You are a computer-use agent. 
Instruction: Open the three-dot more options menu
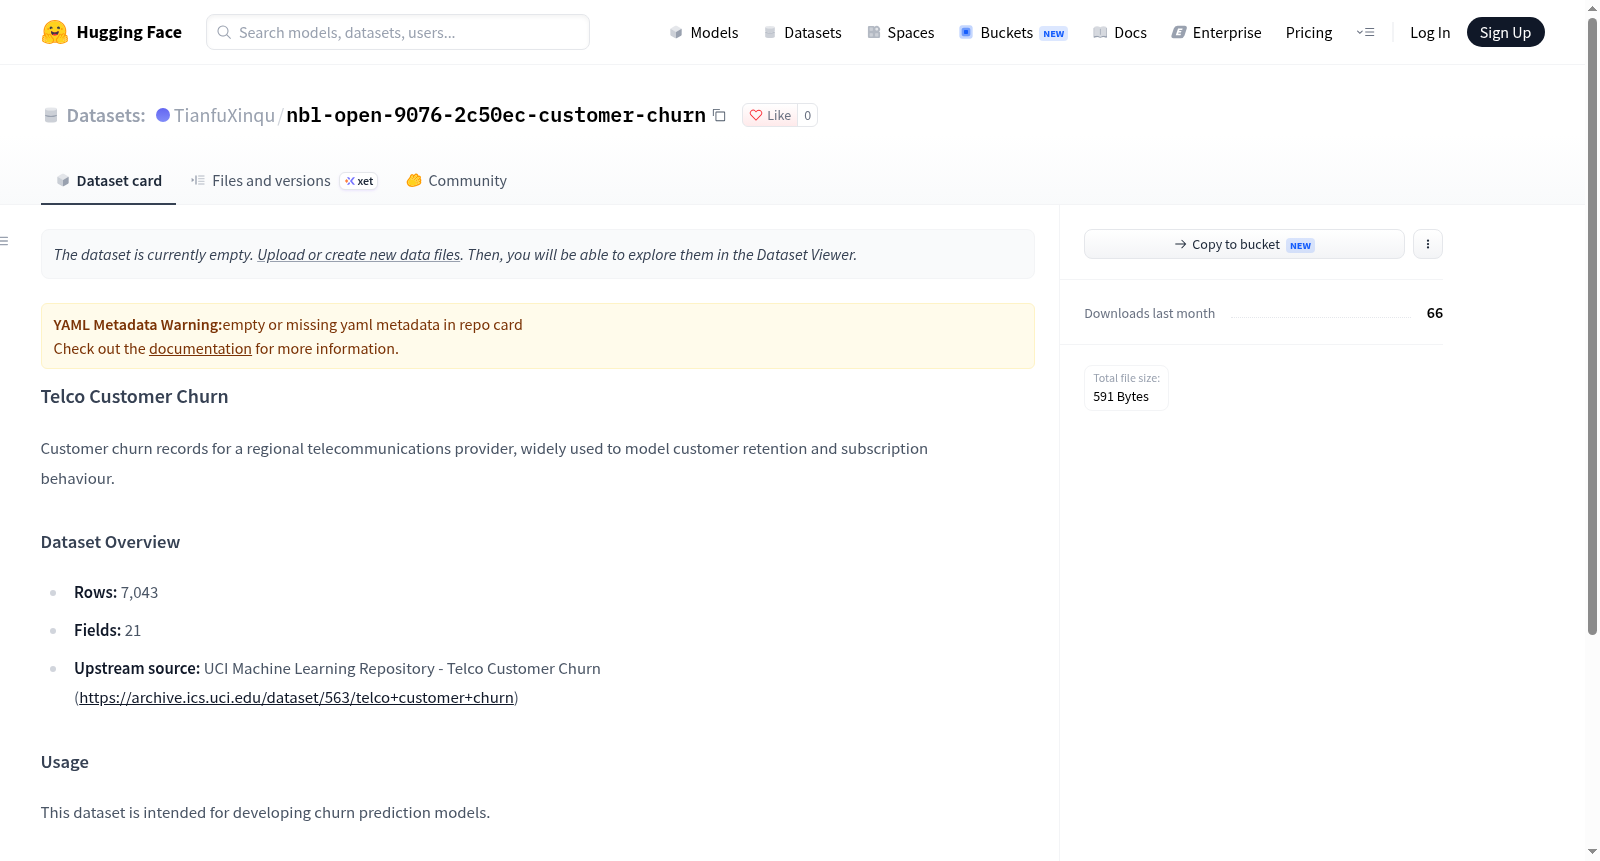(1428, 244)
